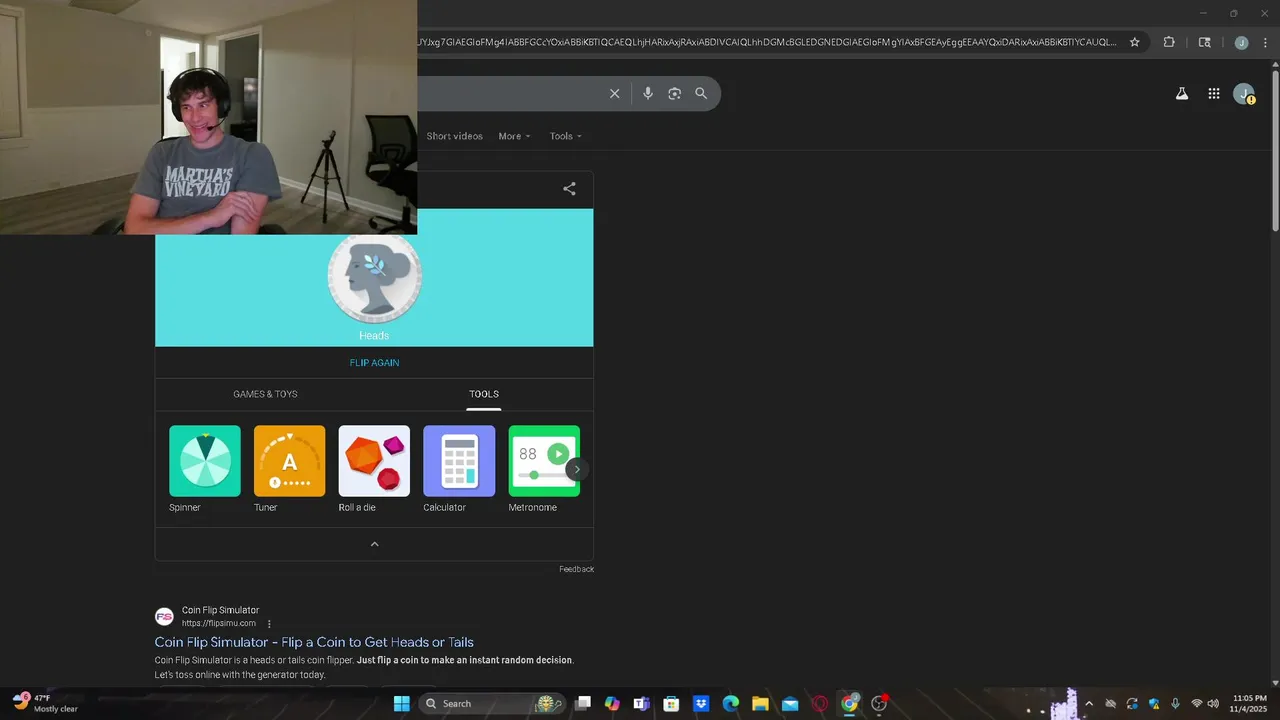This screenshot has height=720, width=1280.
Task: Bookmark this page with the star icon
Action: 1135,42
